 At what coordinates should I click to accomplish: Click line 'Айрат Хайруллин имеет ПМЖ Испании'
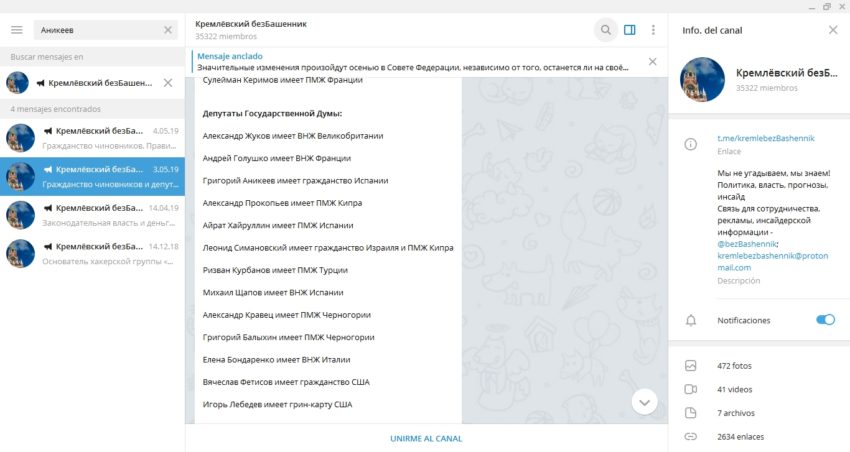pyautogui.click(x=278, y=225)
